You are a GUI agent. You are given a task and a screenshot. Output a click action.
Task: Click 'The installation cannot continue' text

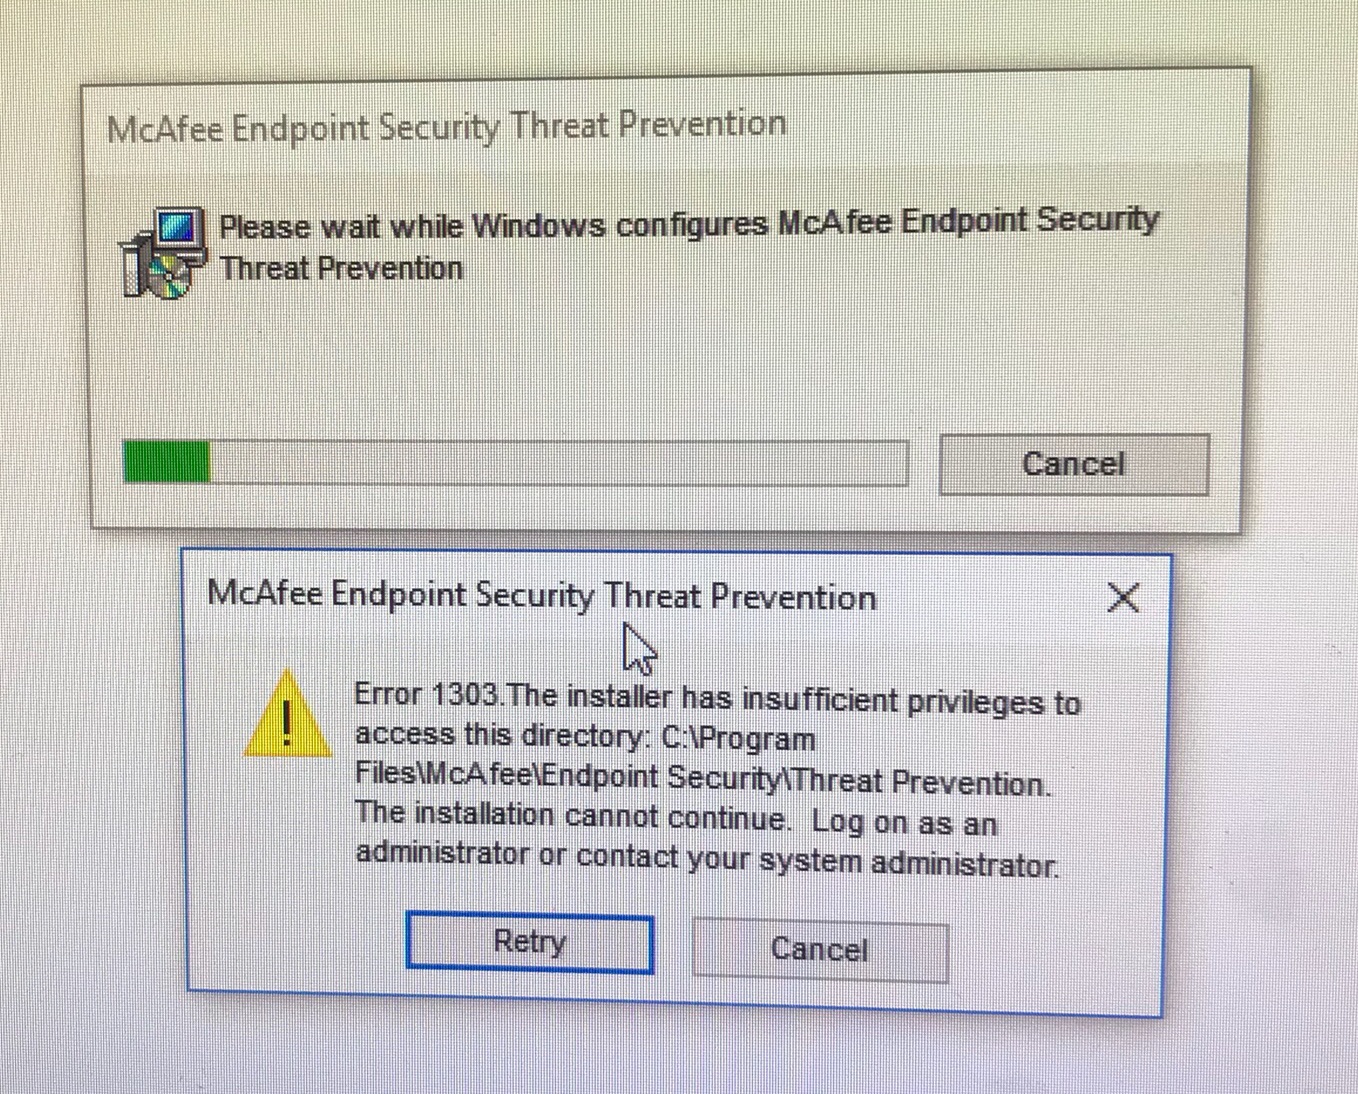point(571,815)
